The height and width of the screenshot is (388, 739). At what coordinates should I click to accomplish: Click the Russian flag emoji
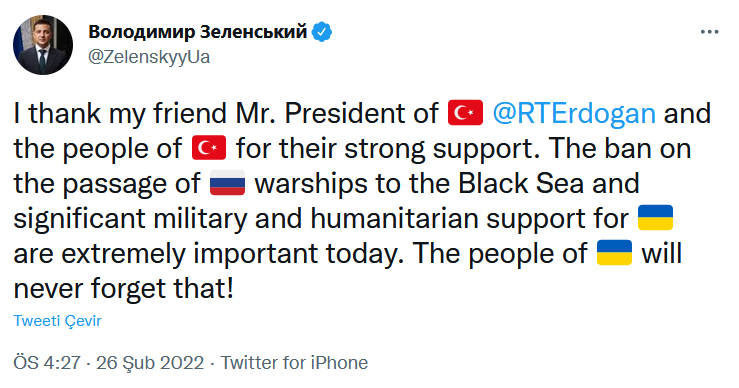tap(227, 183)
